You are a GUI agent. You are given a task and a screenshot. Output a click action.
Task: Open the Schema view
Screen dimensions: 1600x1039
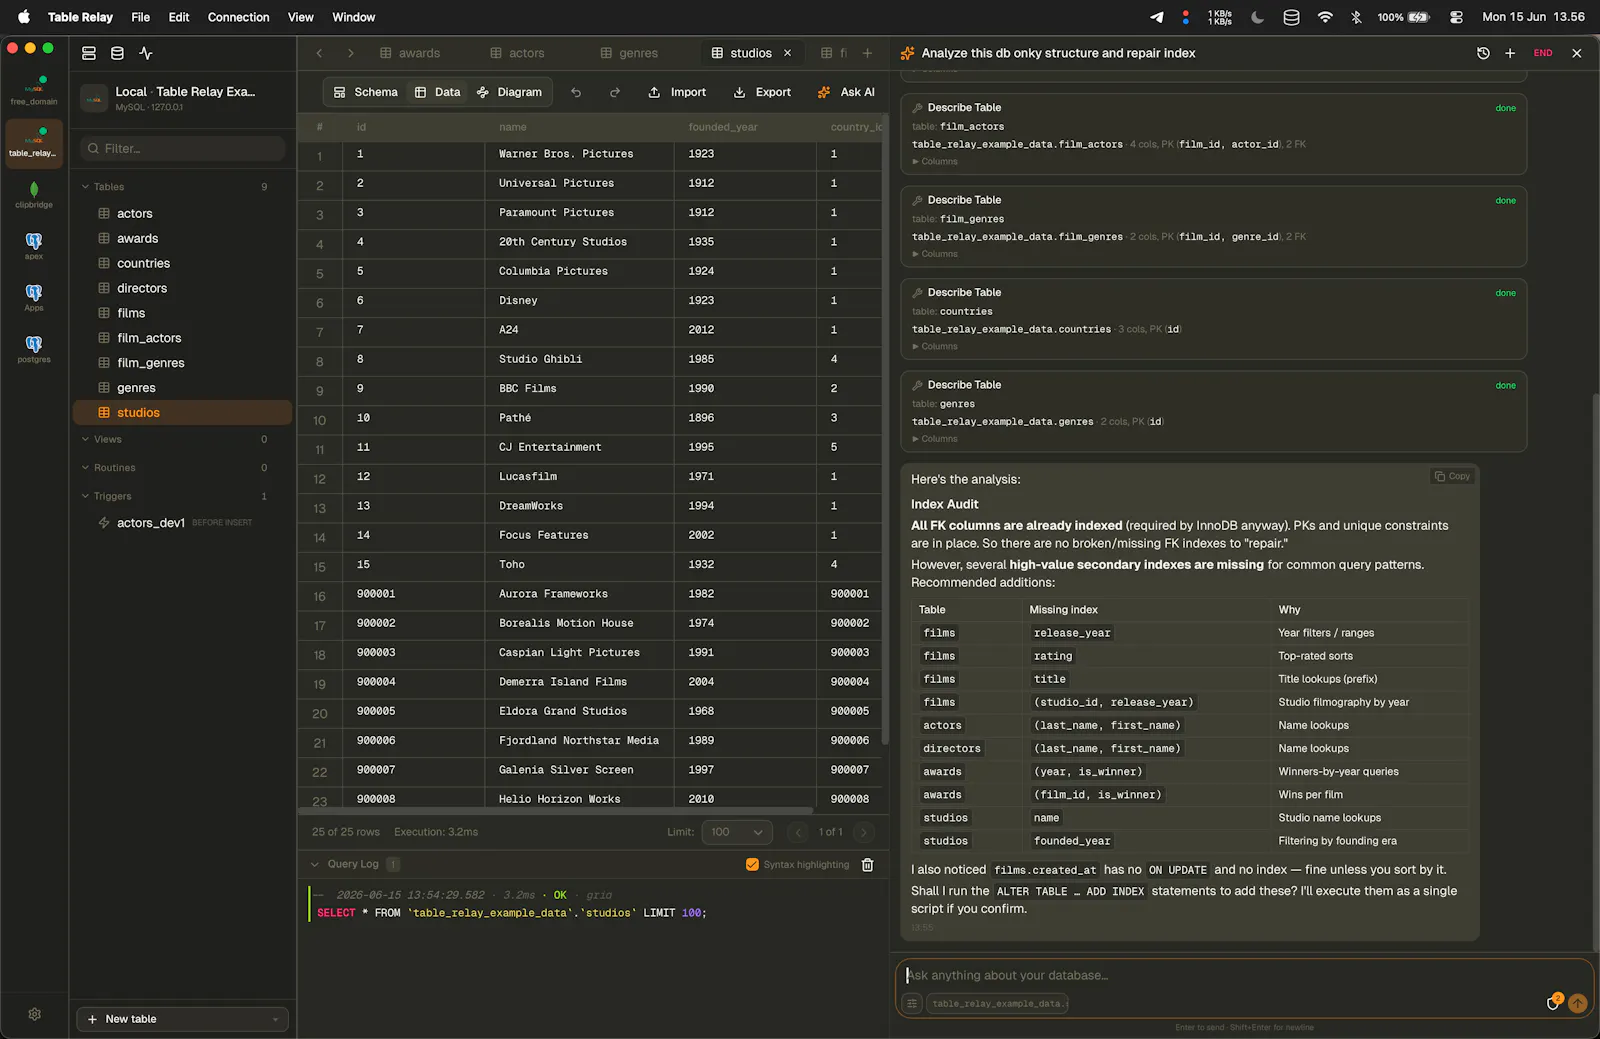[365, 92]
